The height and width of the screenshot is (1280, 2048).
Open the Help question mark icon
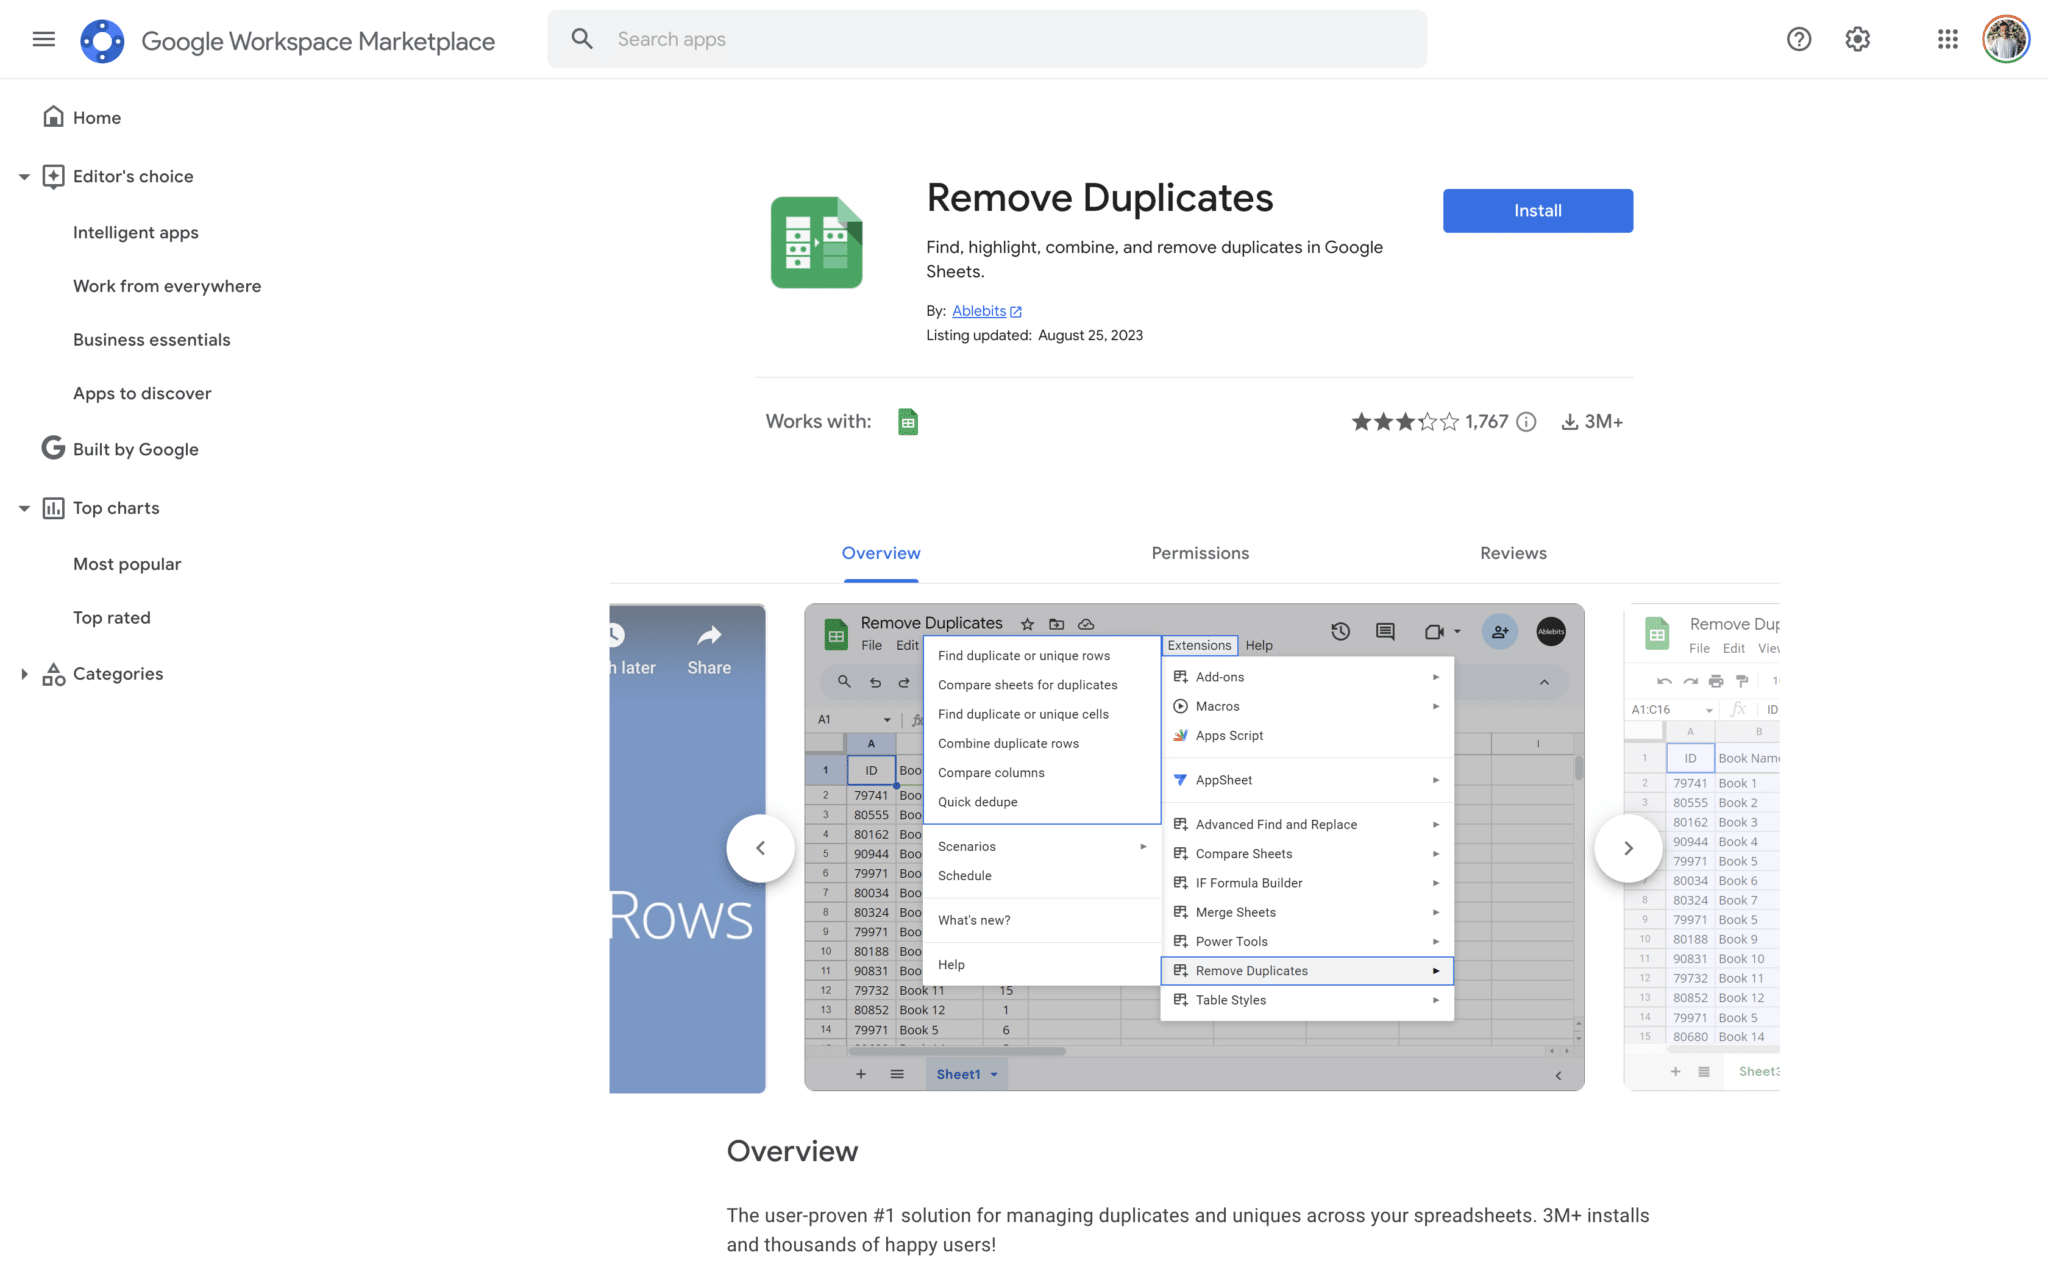pos(1799,39)
